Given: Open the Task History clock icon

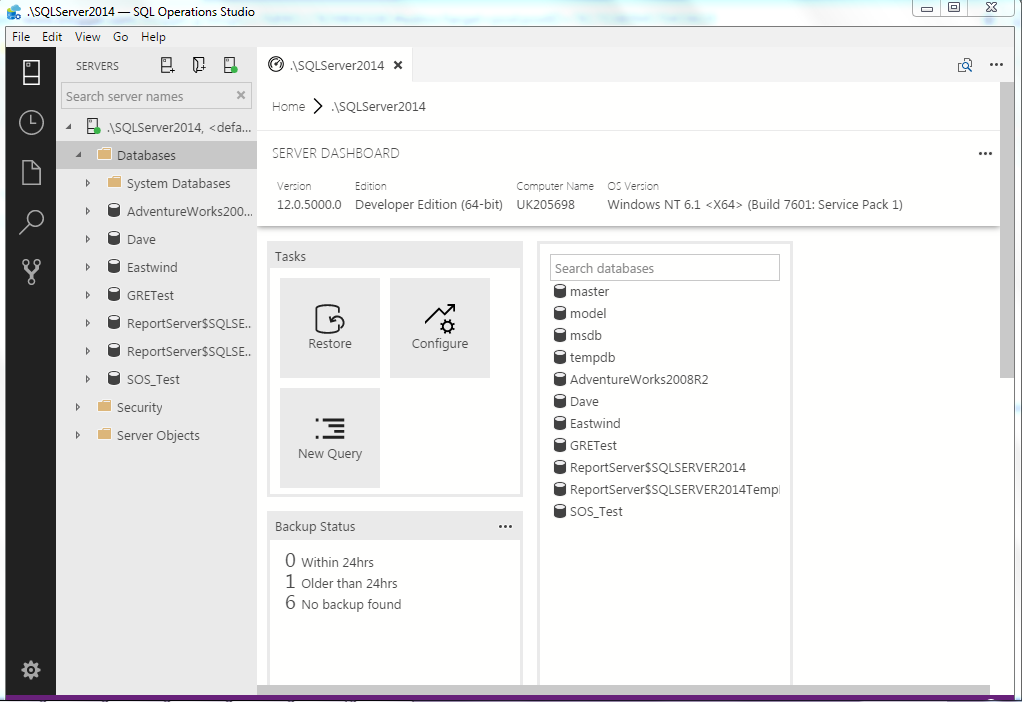Looking at the screenshot, I should [x=31, y=123].
